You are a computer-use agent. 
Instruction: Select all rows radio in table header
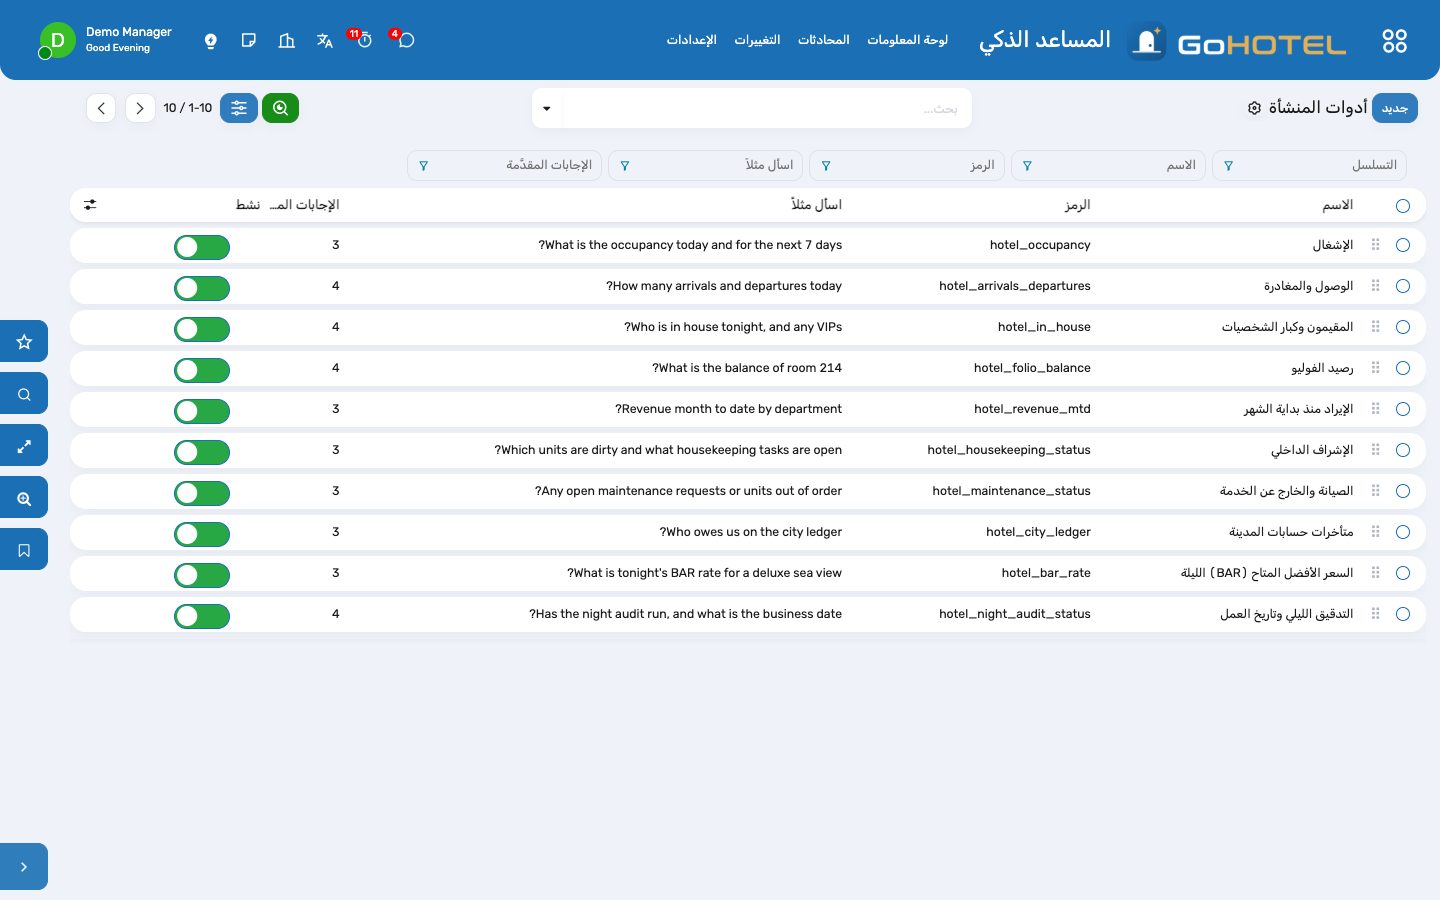1403,205
